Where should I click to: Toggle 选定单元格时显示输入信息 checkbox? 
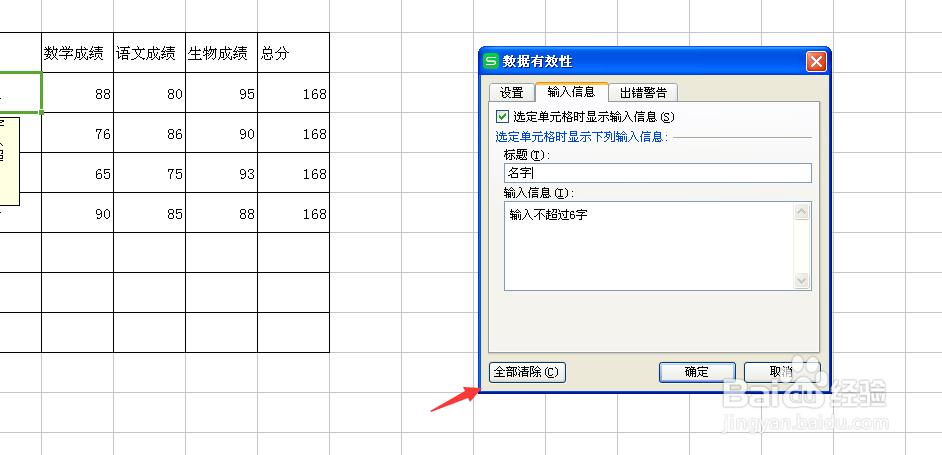tap(502, 117)
